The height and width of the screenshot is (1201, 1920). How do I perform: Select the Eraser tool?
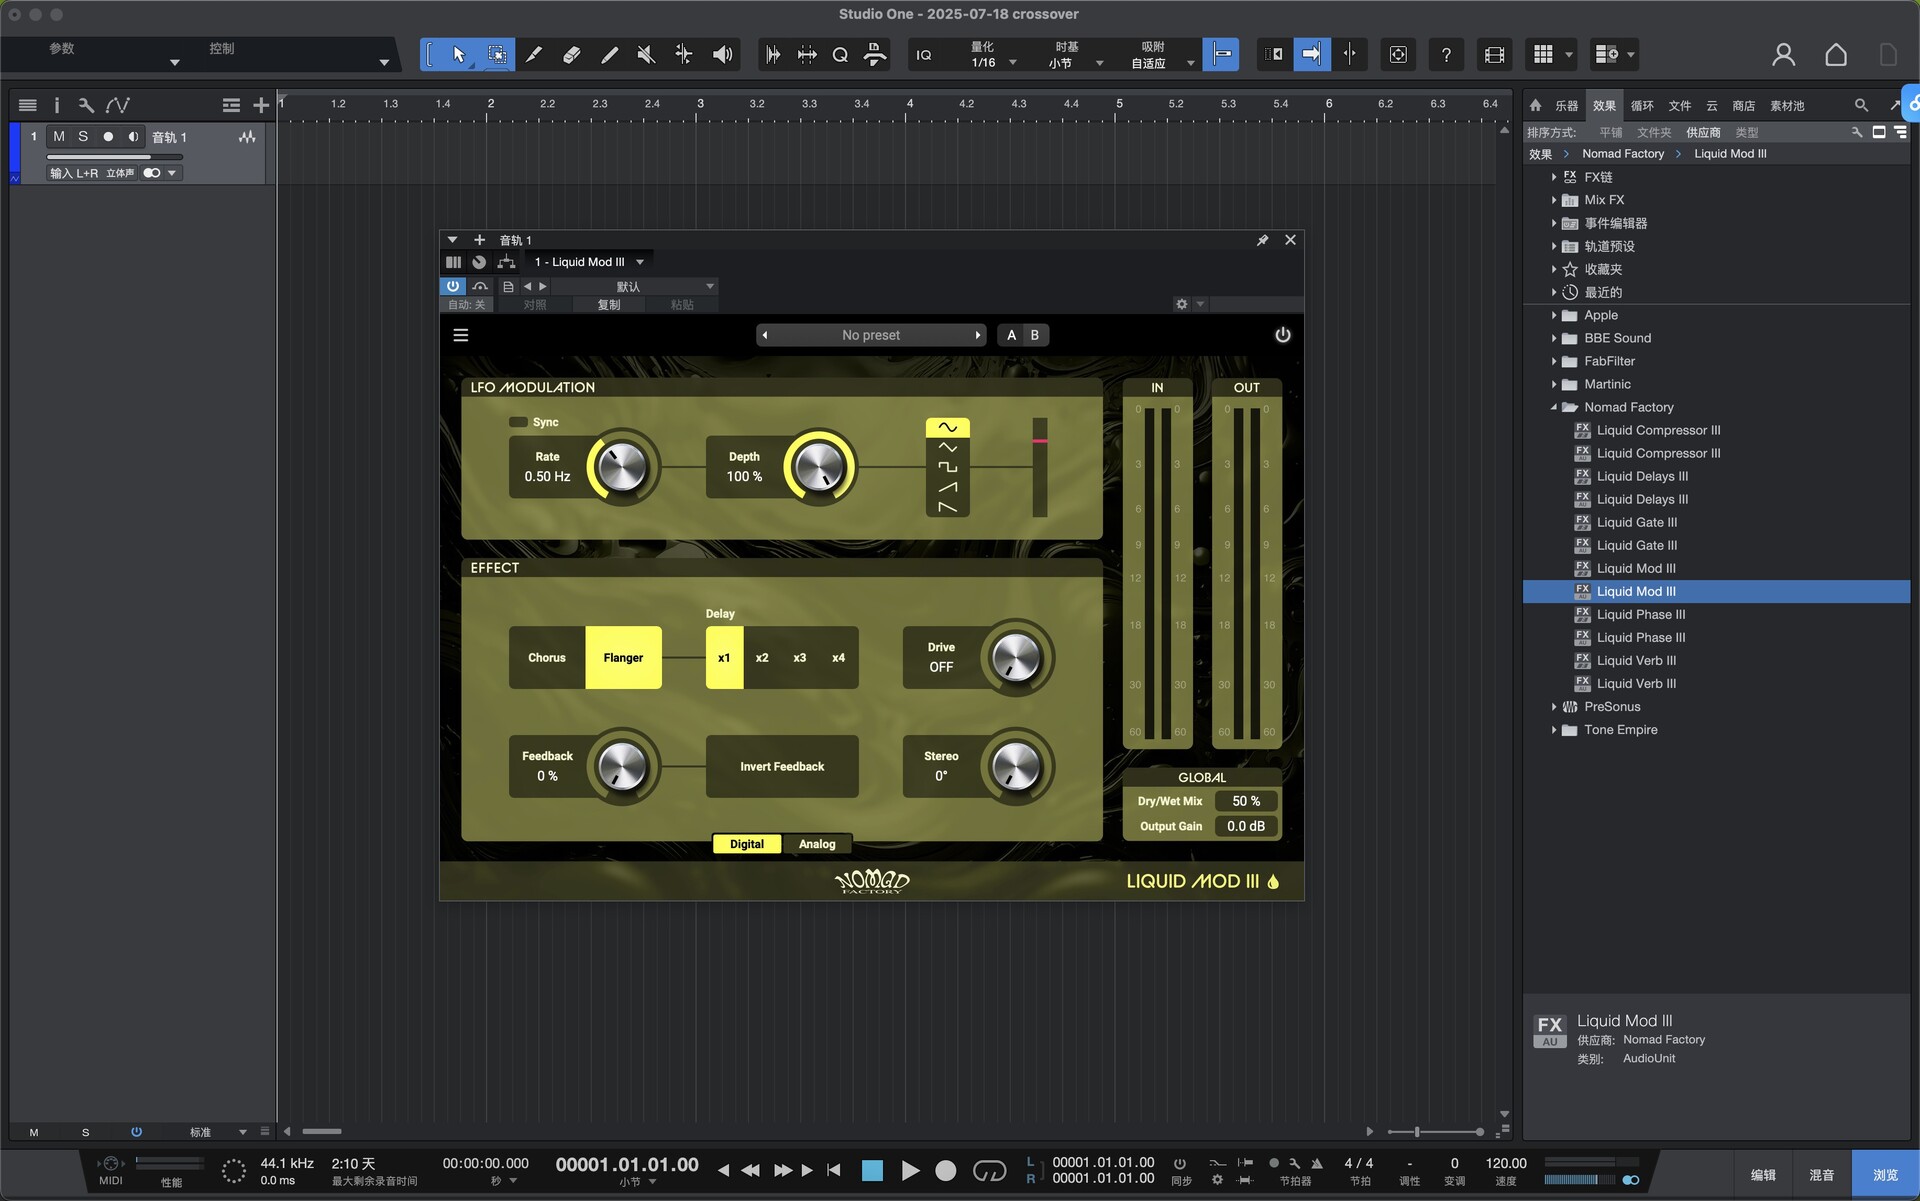(572, 55)
